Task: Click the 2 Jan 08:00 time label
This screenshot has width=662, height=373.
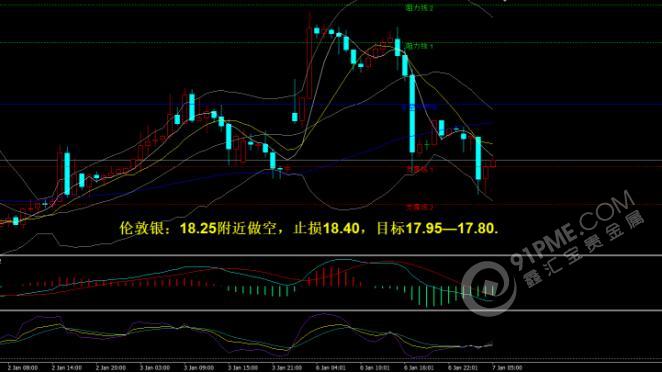Action: click(x=22, y=368)
